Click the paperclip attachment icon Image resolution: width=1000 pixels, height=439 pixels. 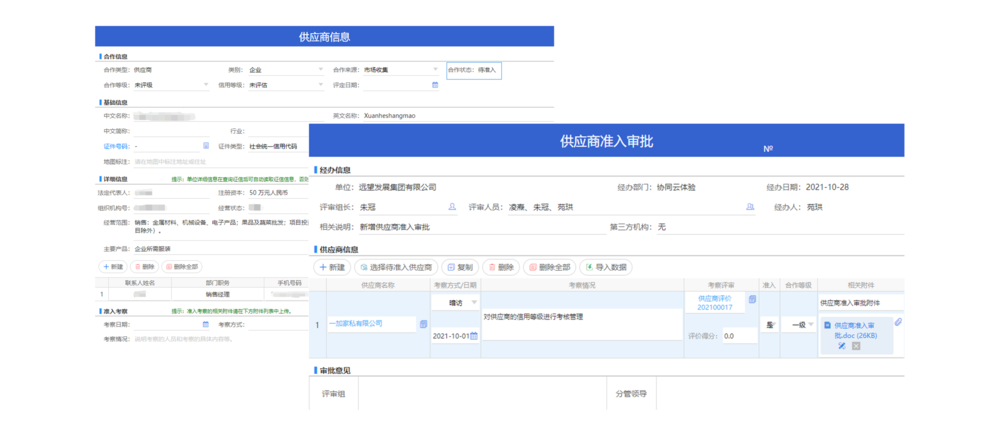[898, 322]
